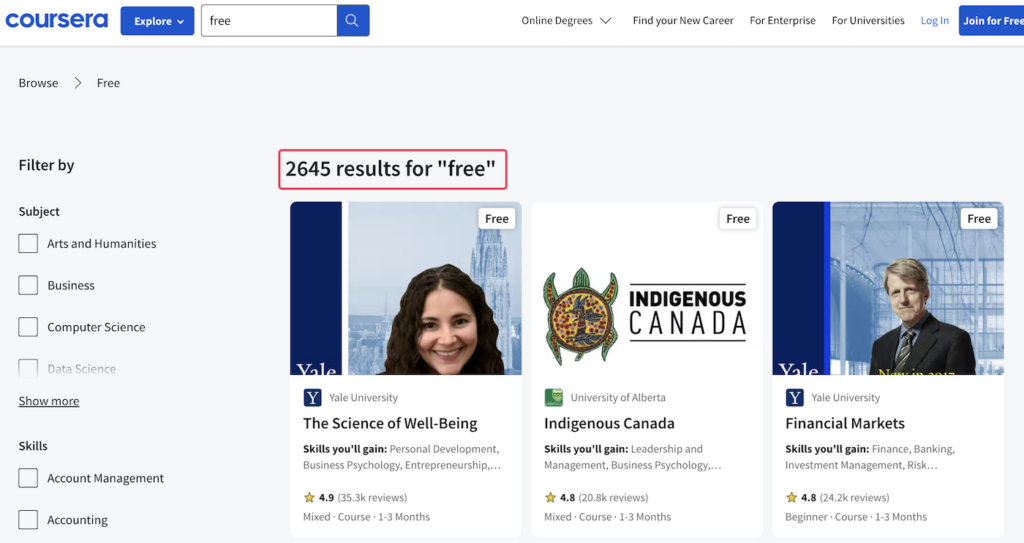1024x543 pixels.
Task: Check the Business subject filter
Action: (28, 286)
